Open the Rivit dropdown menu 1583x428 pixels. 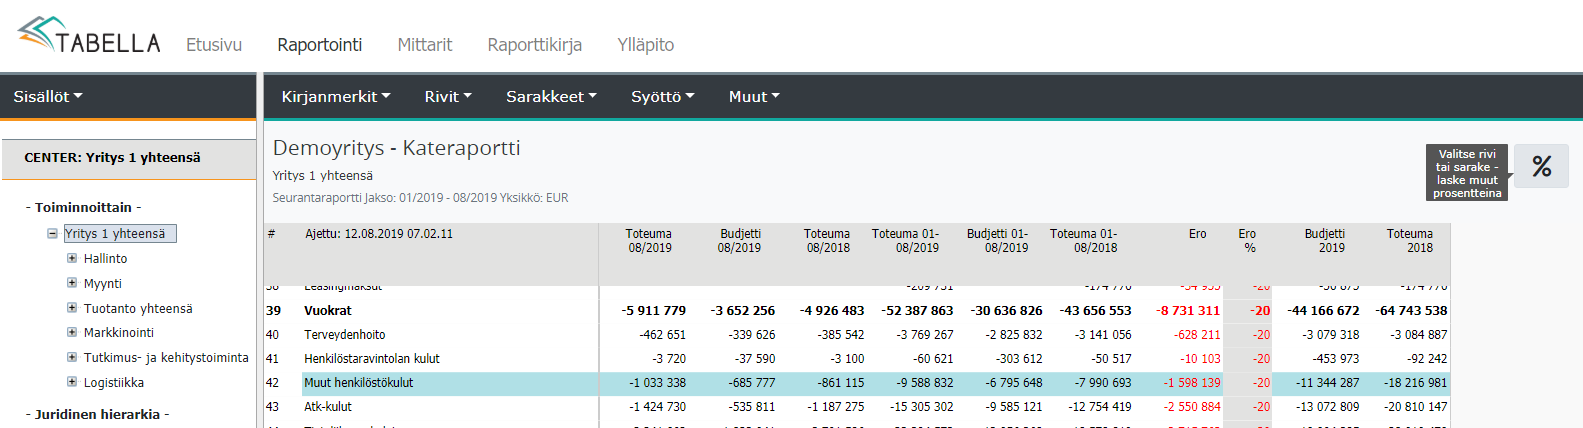pos(447,97)
